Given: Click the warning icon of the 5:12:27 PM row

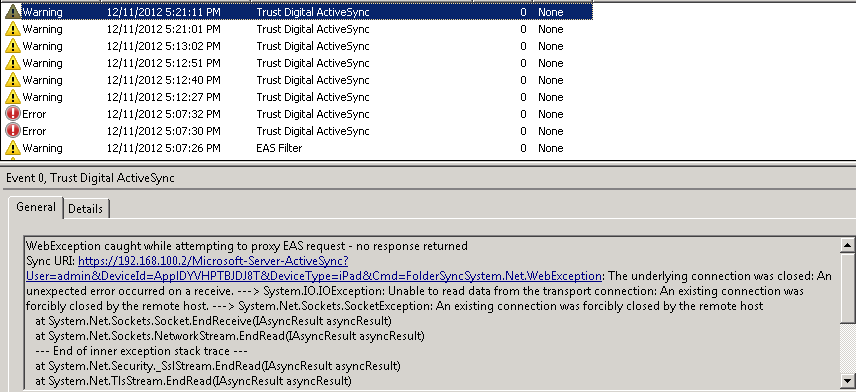Looking at the screenshot, I should (13, 97).
